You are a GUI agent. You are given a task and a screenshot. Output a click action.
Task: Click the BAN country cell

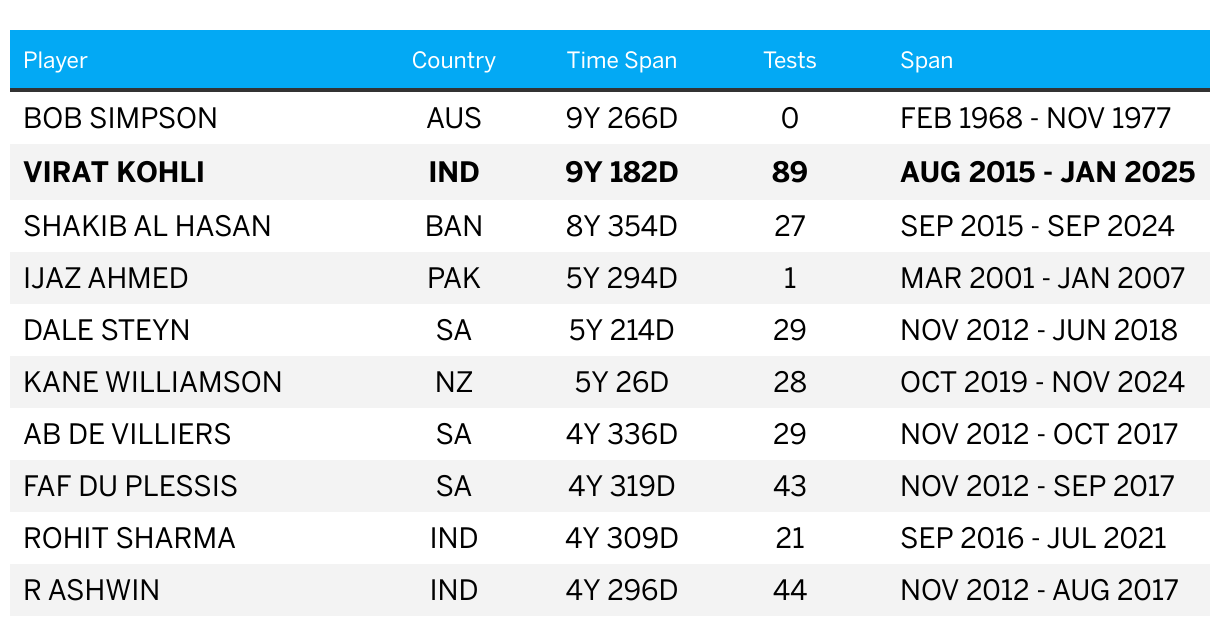[x=454, y=226]
